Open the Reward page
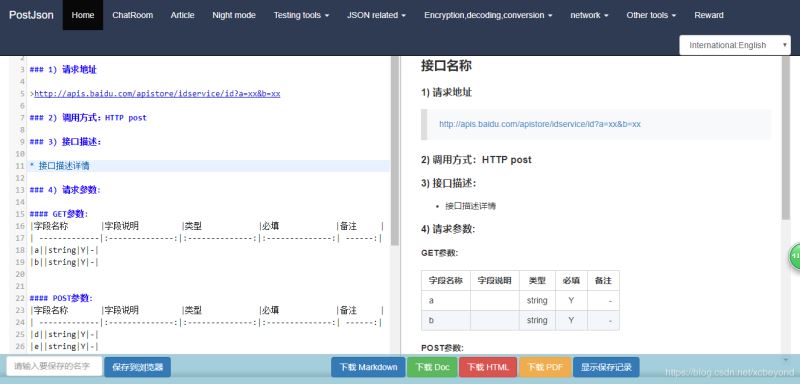The width and height of the screenshot is (800, 384). coord(709,15)
